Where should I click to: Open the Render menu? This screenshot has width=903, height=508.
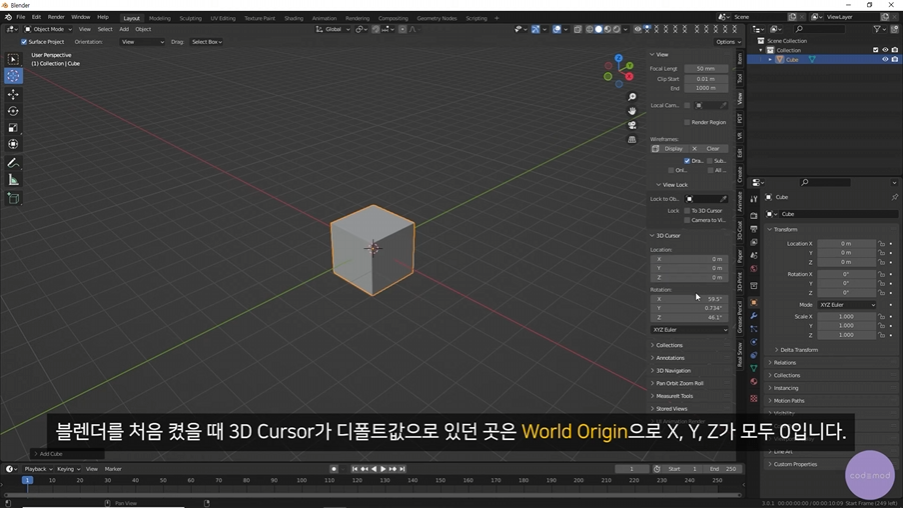pyautogui.click(x=56, y=17)
